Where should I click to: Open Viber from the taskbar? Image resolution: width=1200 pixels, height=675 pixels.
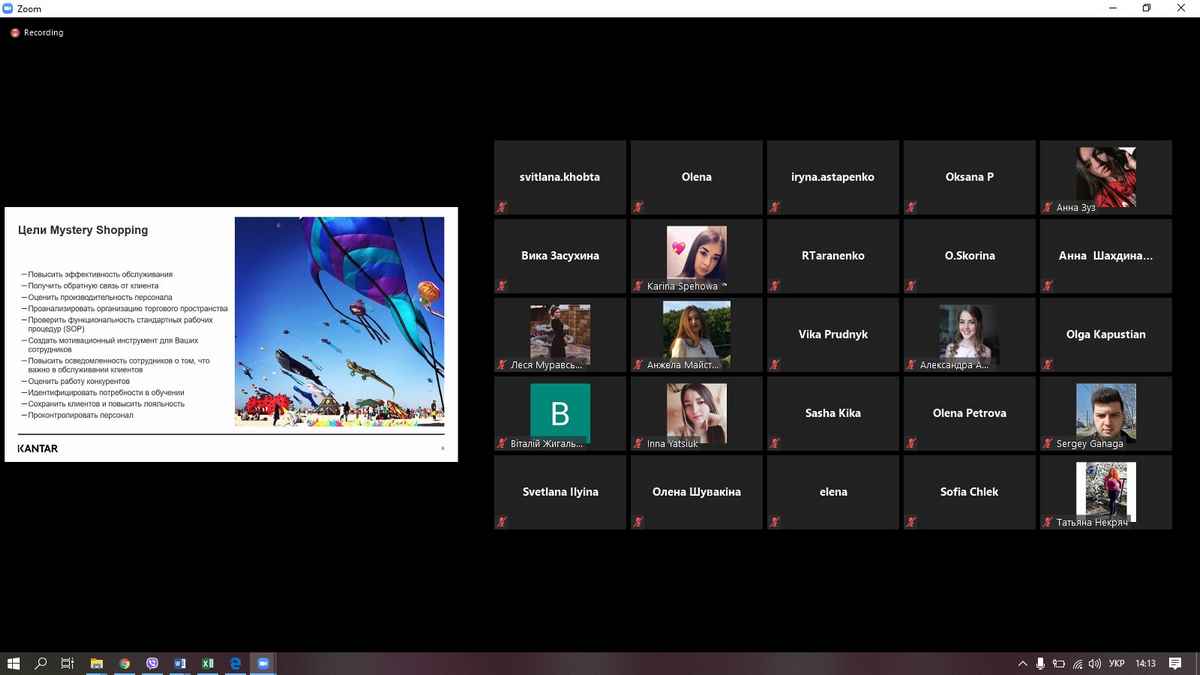[x=152, y=663]
